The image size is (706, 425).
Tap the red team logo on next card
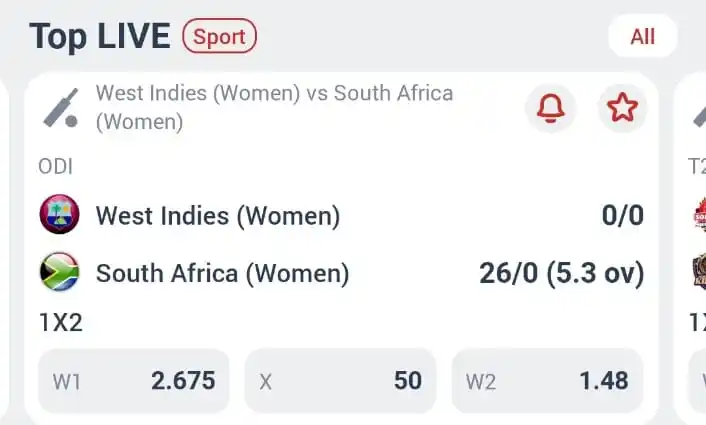tap(699, 215)
